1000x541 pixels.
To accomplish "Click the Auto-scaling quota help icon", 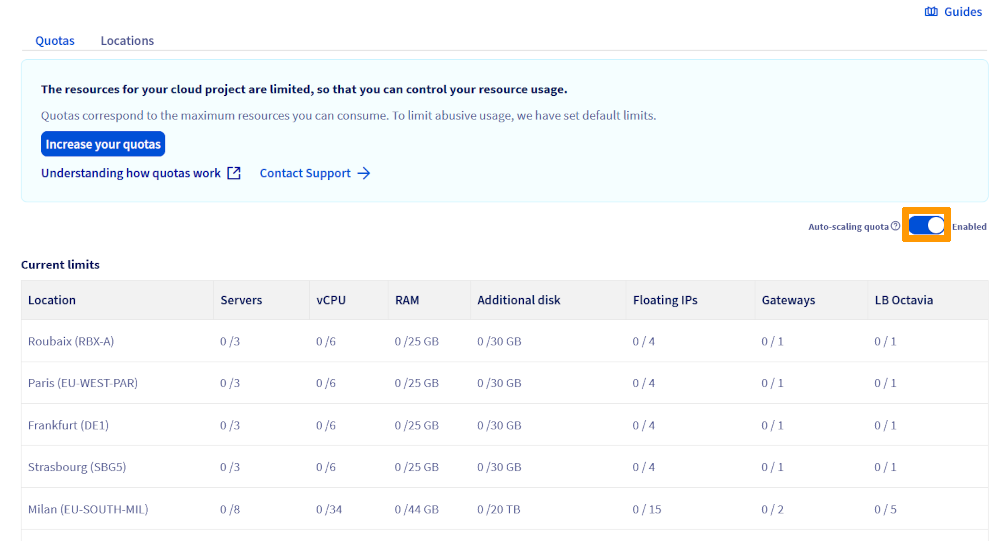I will click(x=895, y=227).
